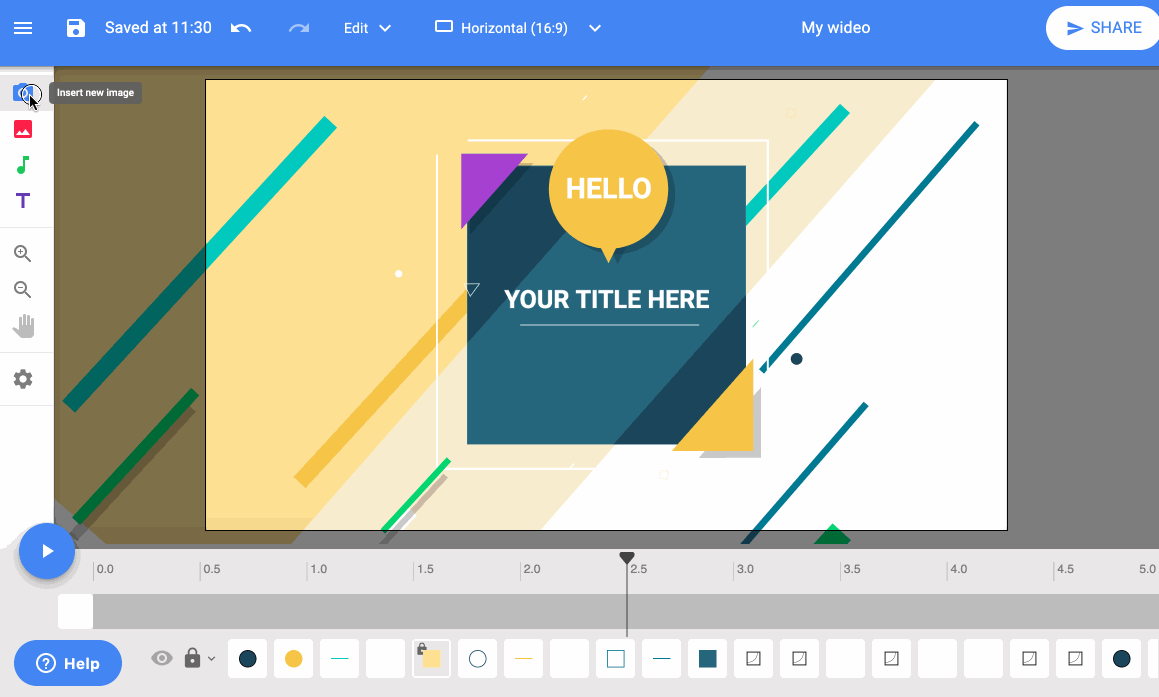Click the Saved at 11:30 status text

pyautogui.click(x=158, y=28)
